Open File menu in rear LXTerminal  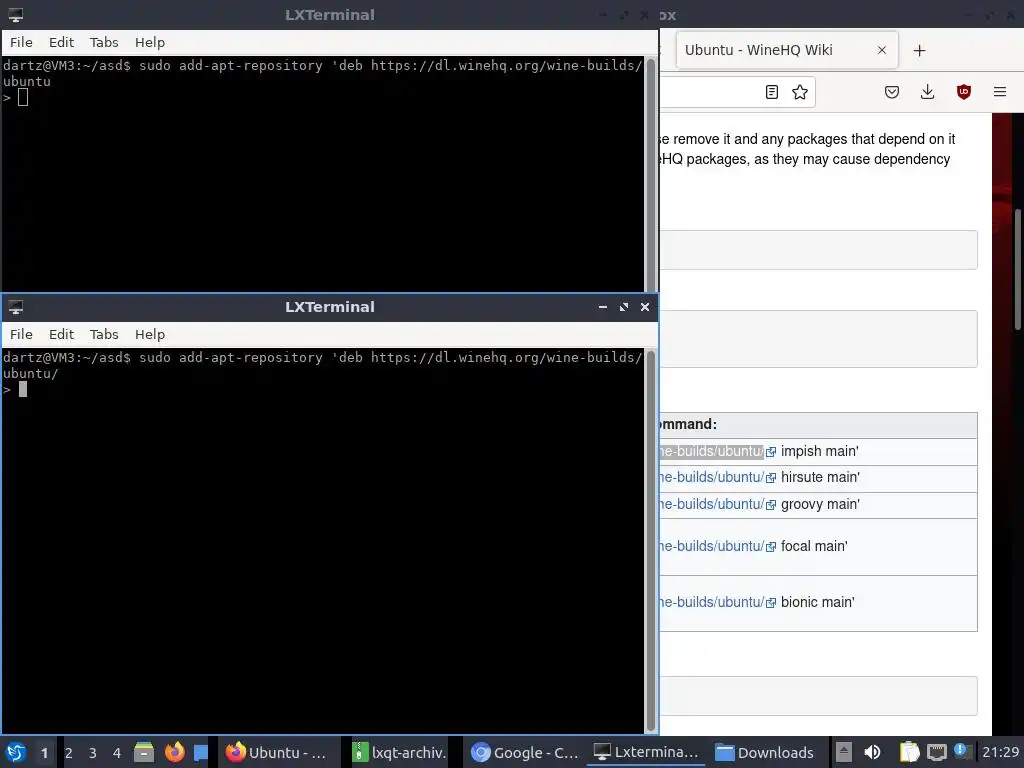pyautogui.click(x=21, y=42)
